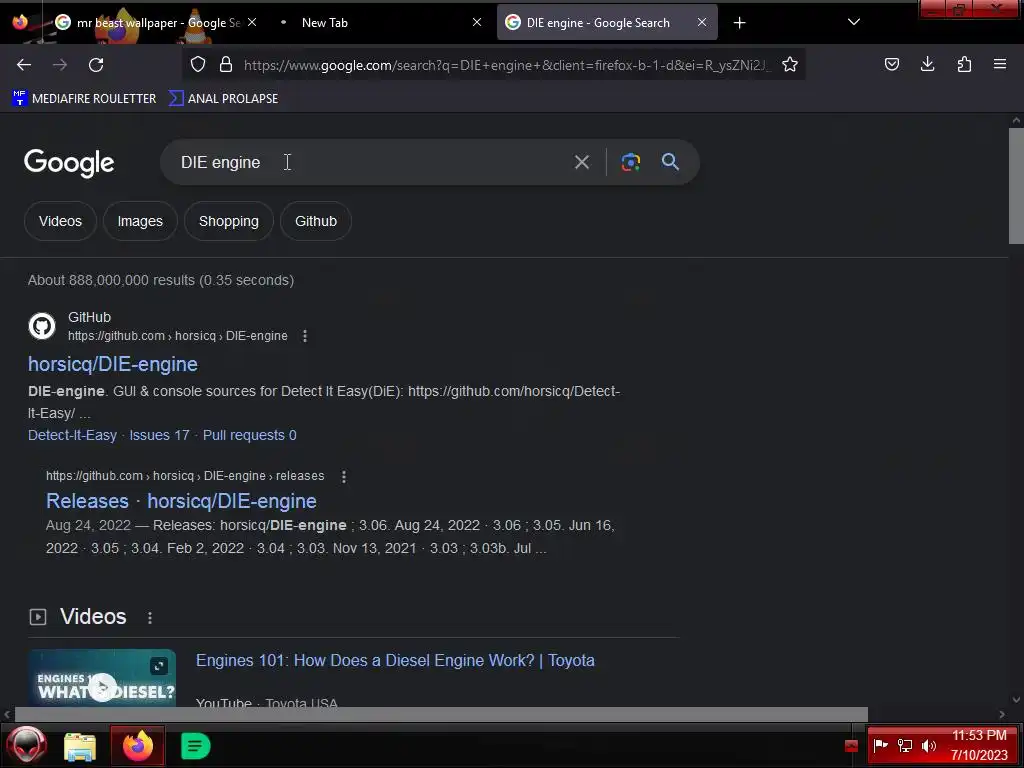The image size is (1024, 768).
Task: Open Engines 101 Diesel Engine video link
Action: tap(395, 660)
